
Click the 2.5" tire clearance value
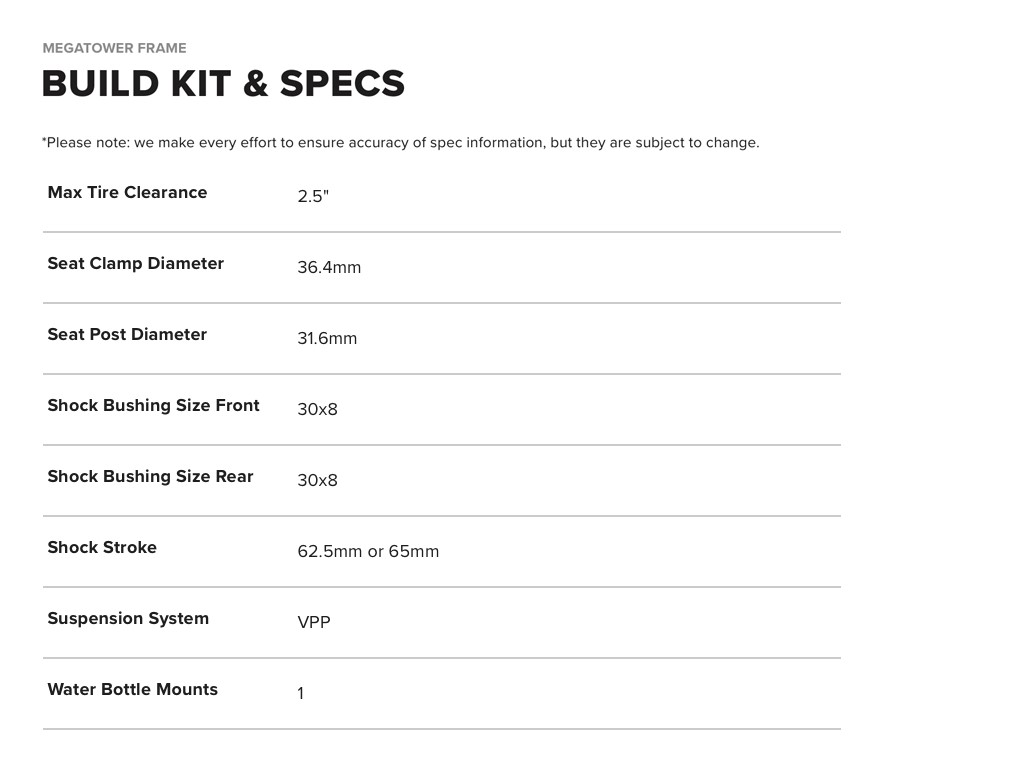[313, 197]
